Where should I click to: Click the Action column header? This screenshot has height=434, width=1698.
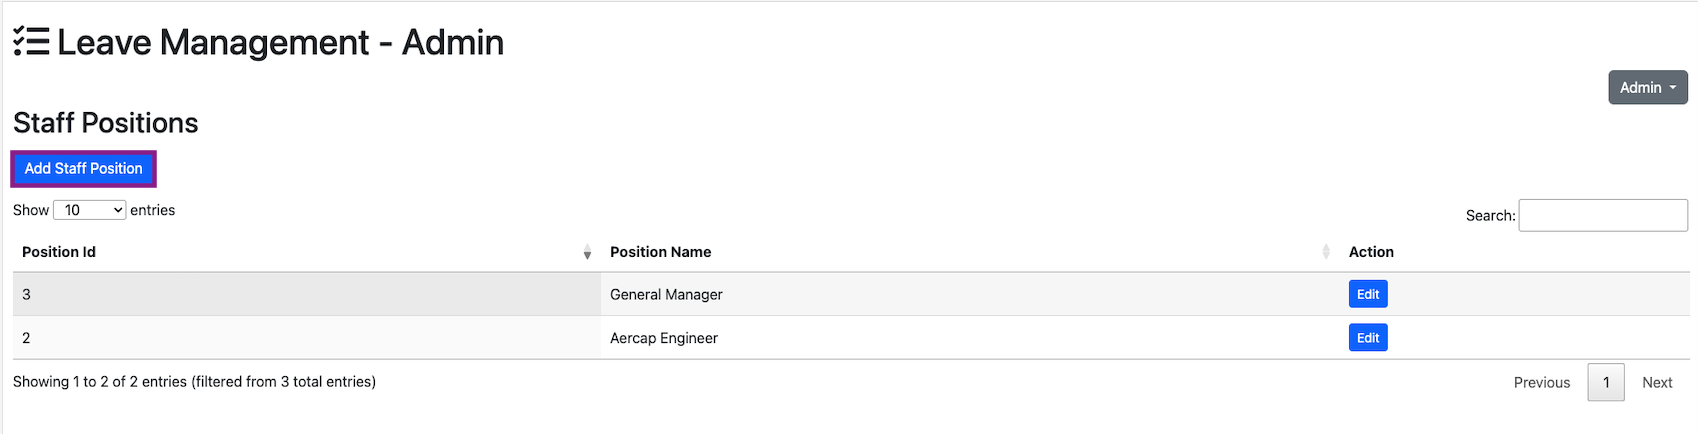point(1371,252)
